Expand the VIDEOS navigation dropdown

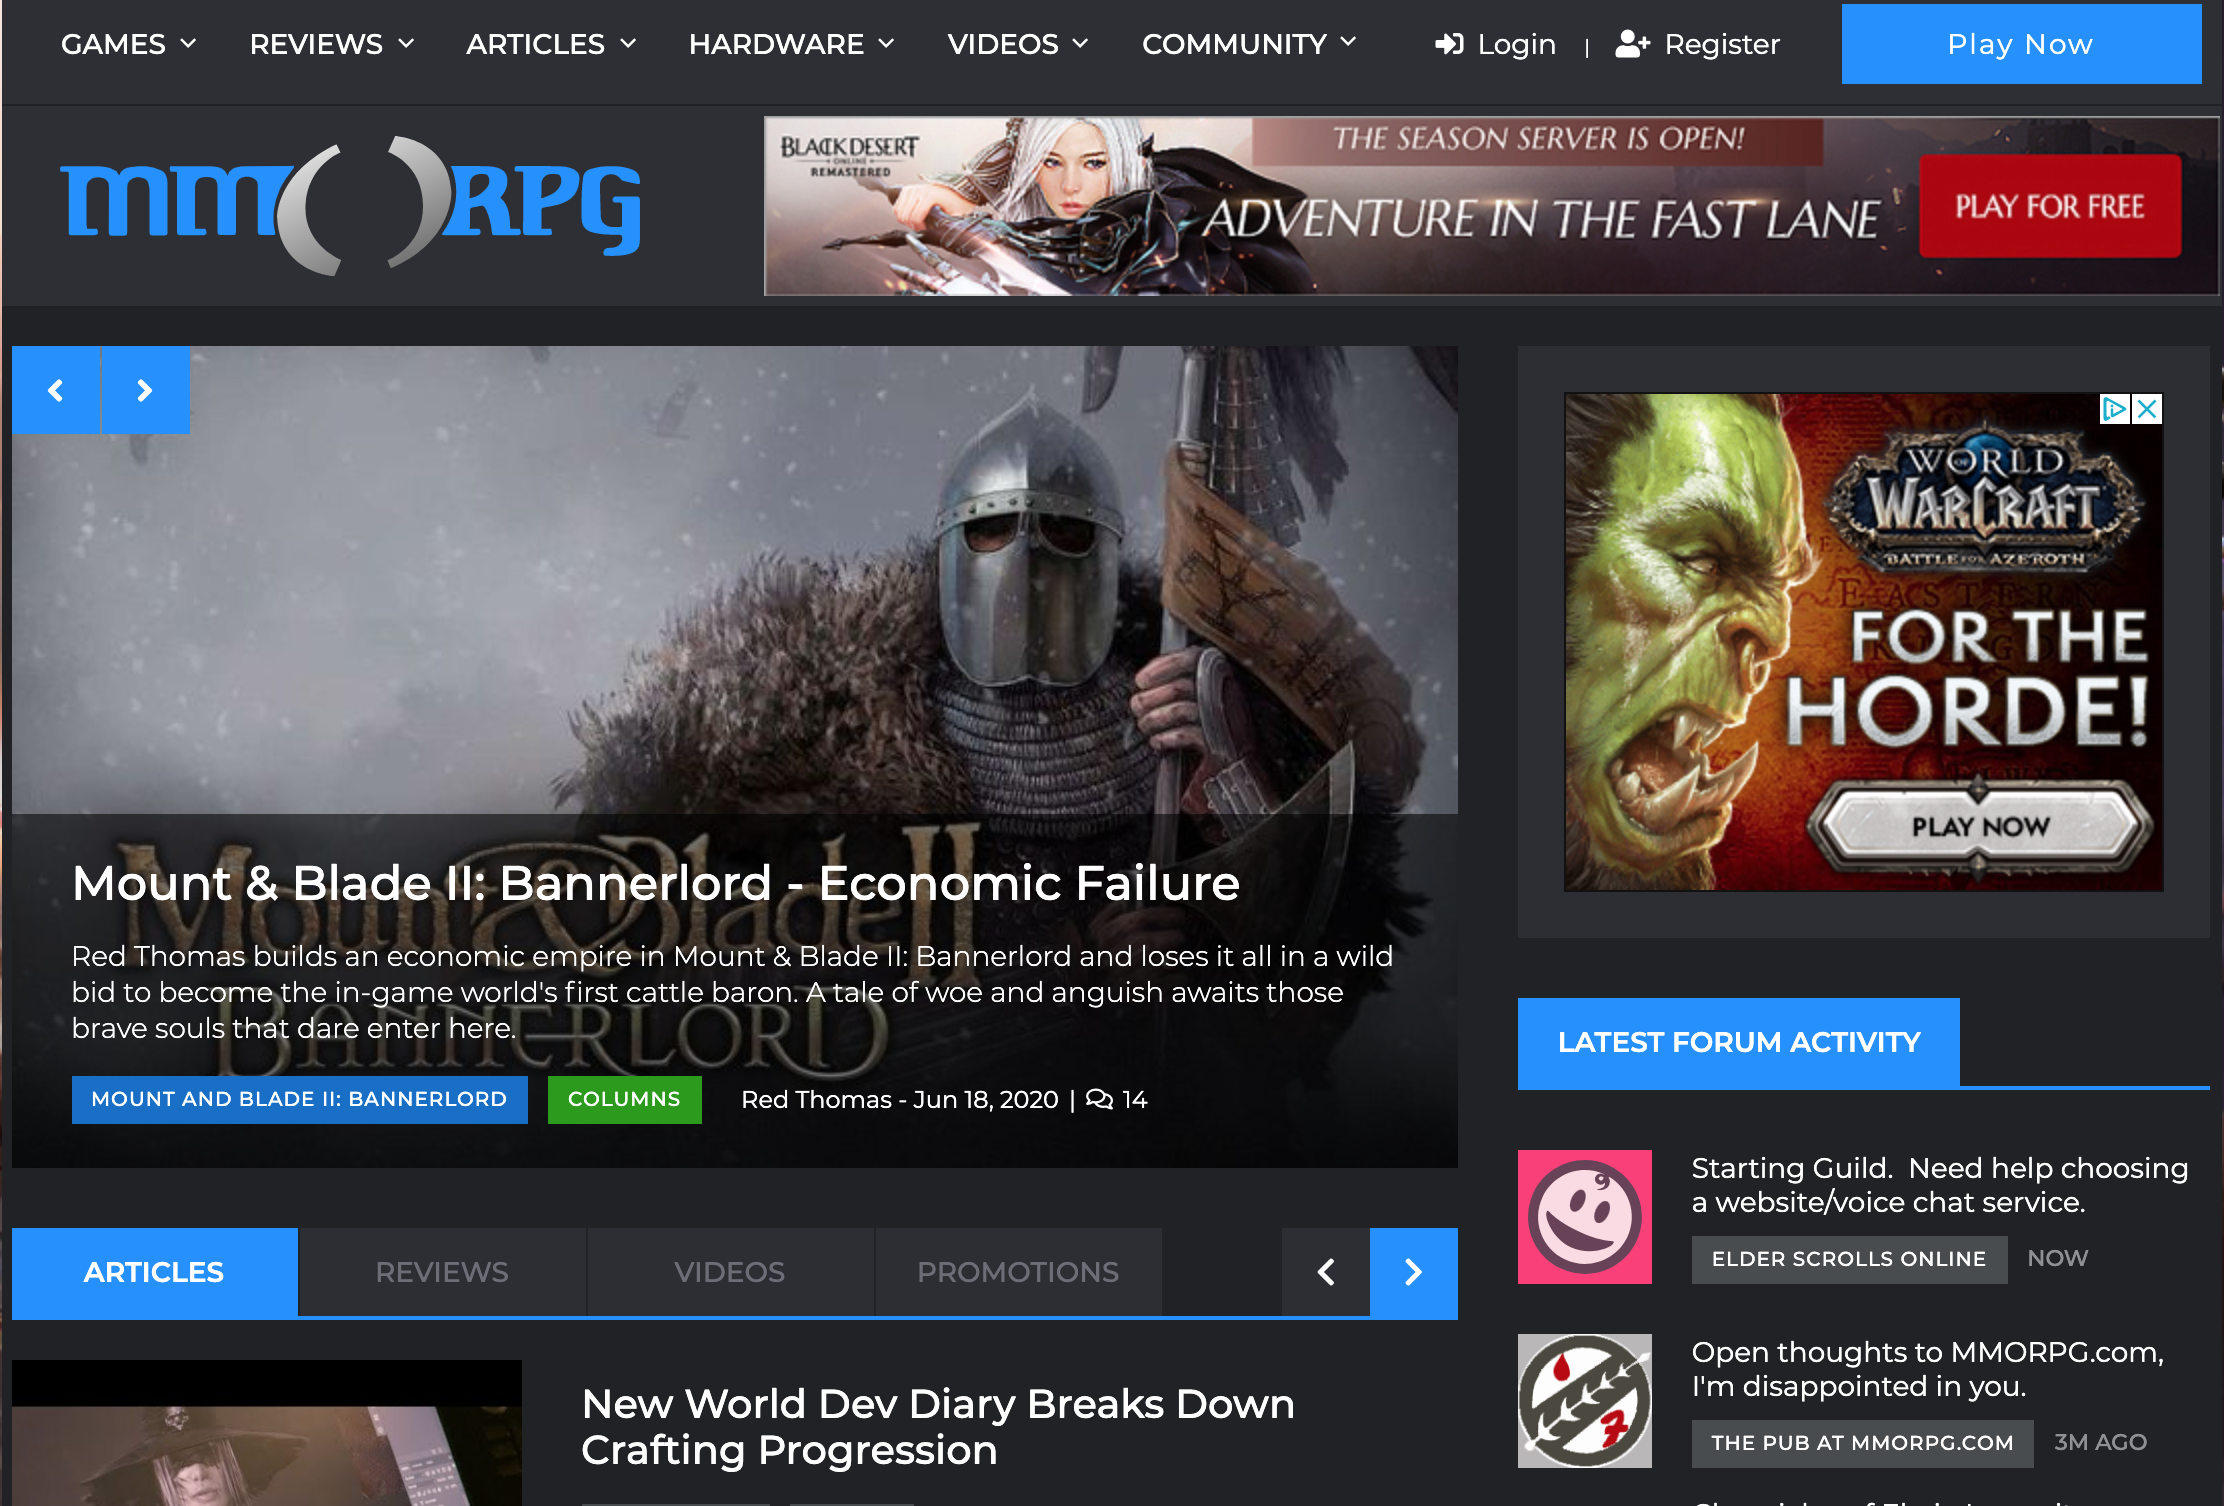pos(1018,44)
